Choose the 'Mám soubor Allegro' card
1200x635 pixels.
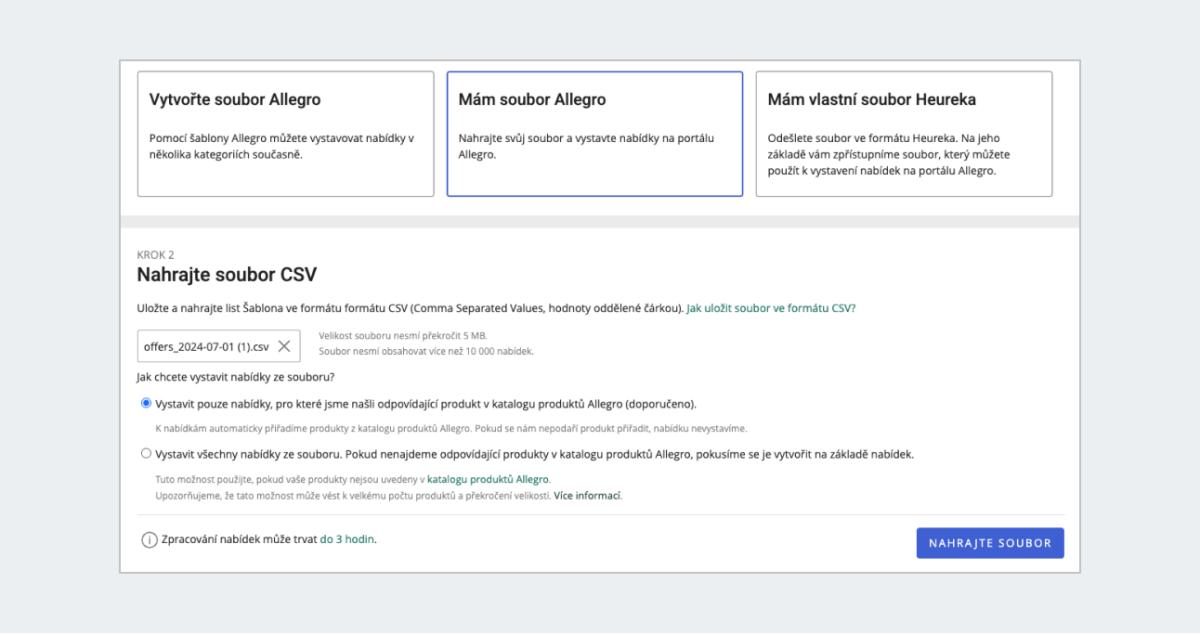tap(595, 134)
